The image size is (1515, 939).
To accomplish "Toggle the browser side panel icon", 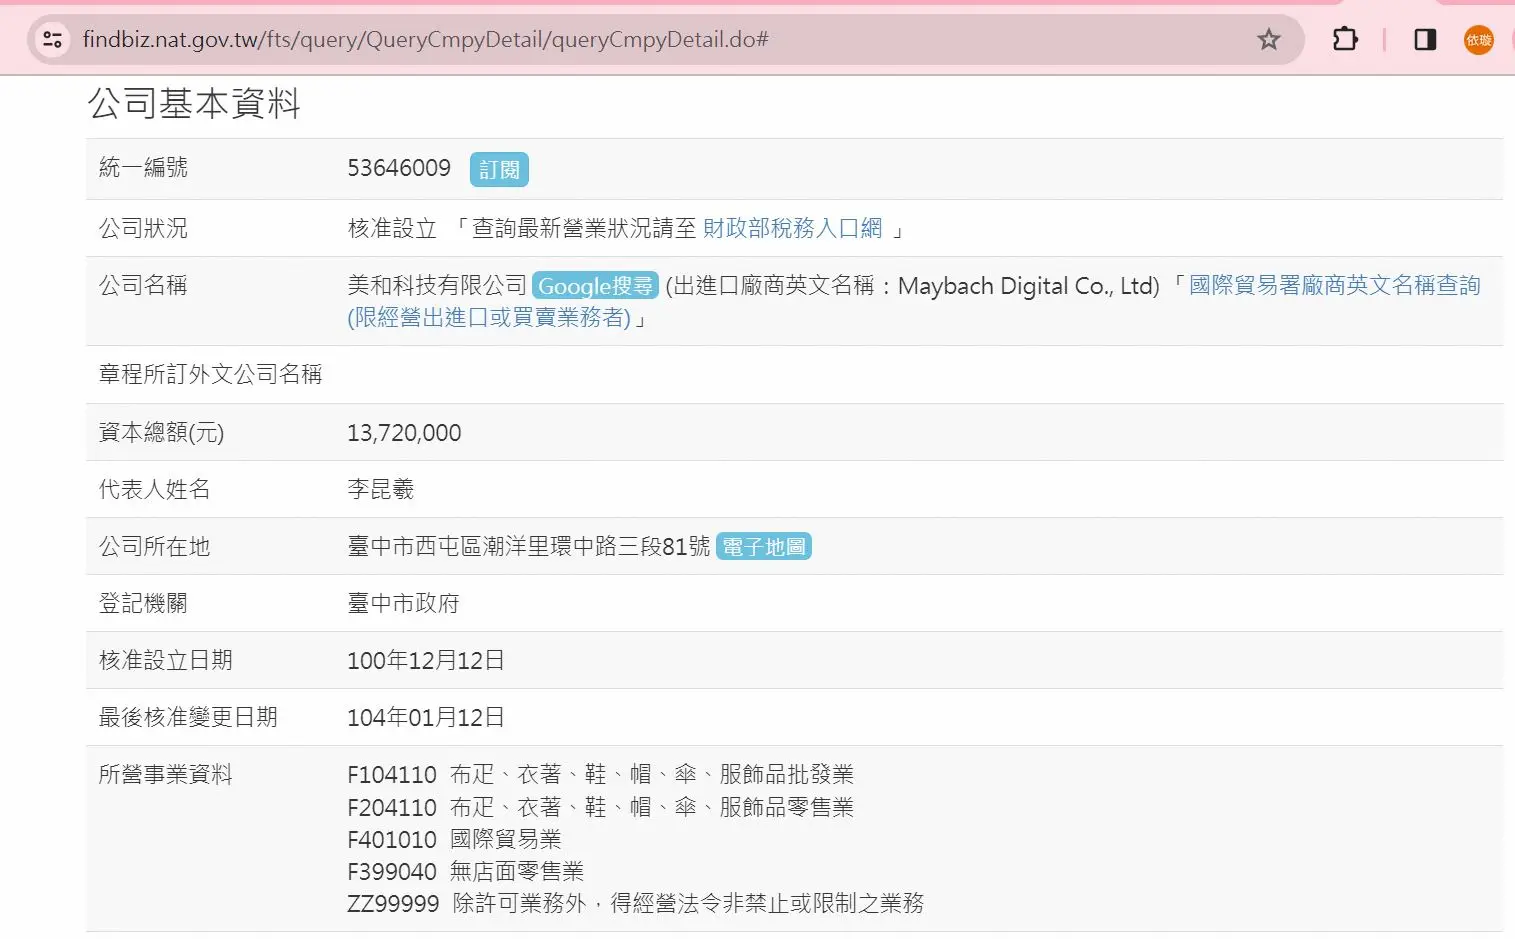I will 1425,40.
